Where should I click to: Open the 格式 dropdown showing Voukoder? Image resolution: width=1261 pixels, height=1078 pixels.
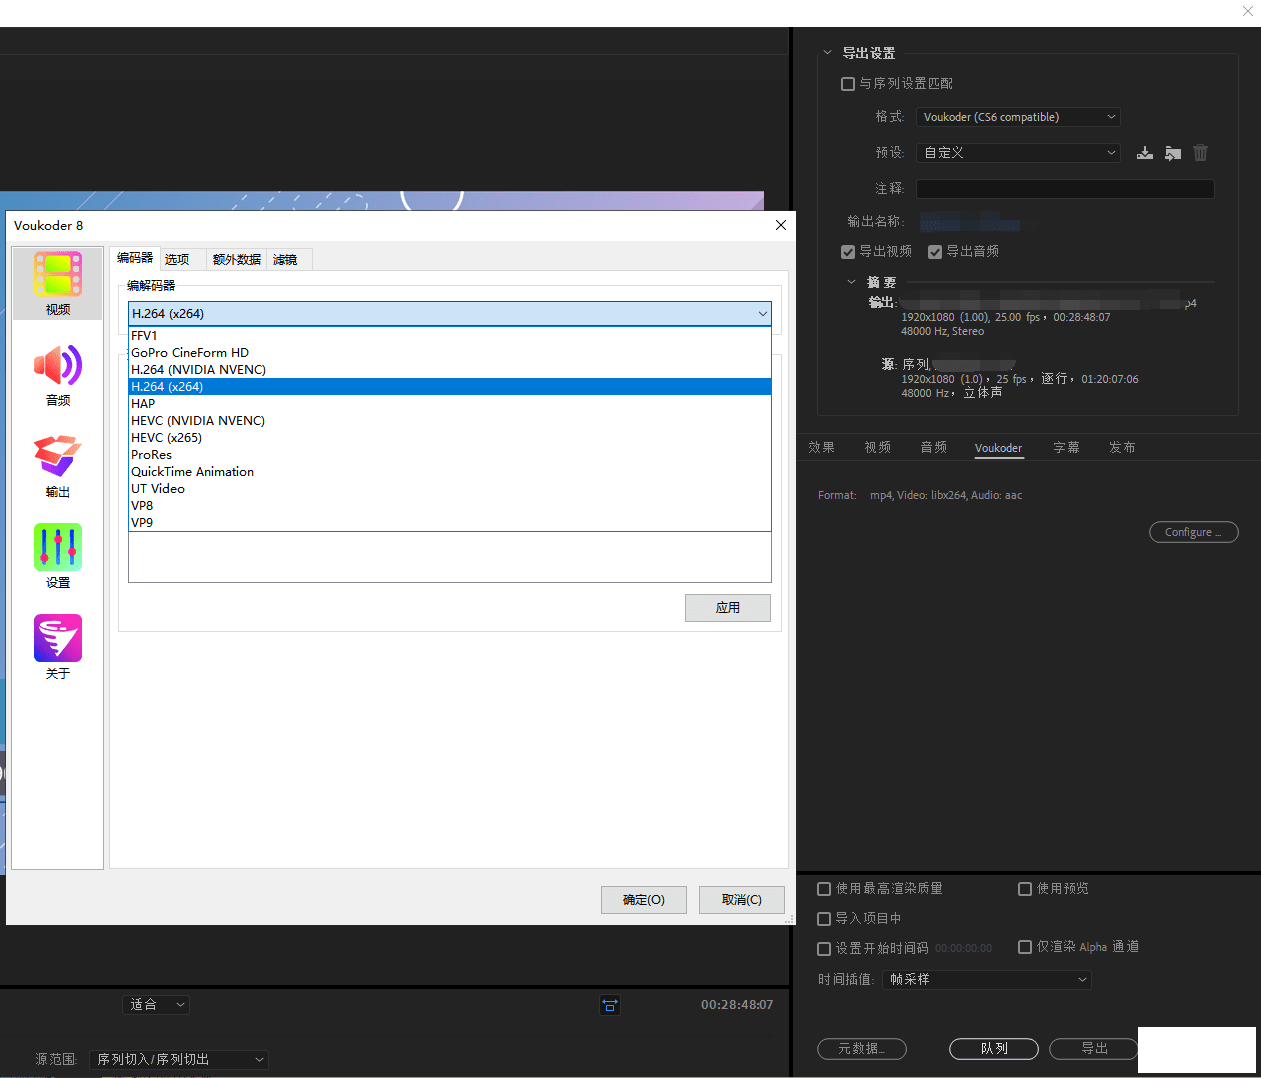[1018, 117]
